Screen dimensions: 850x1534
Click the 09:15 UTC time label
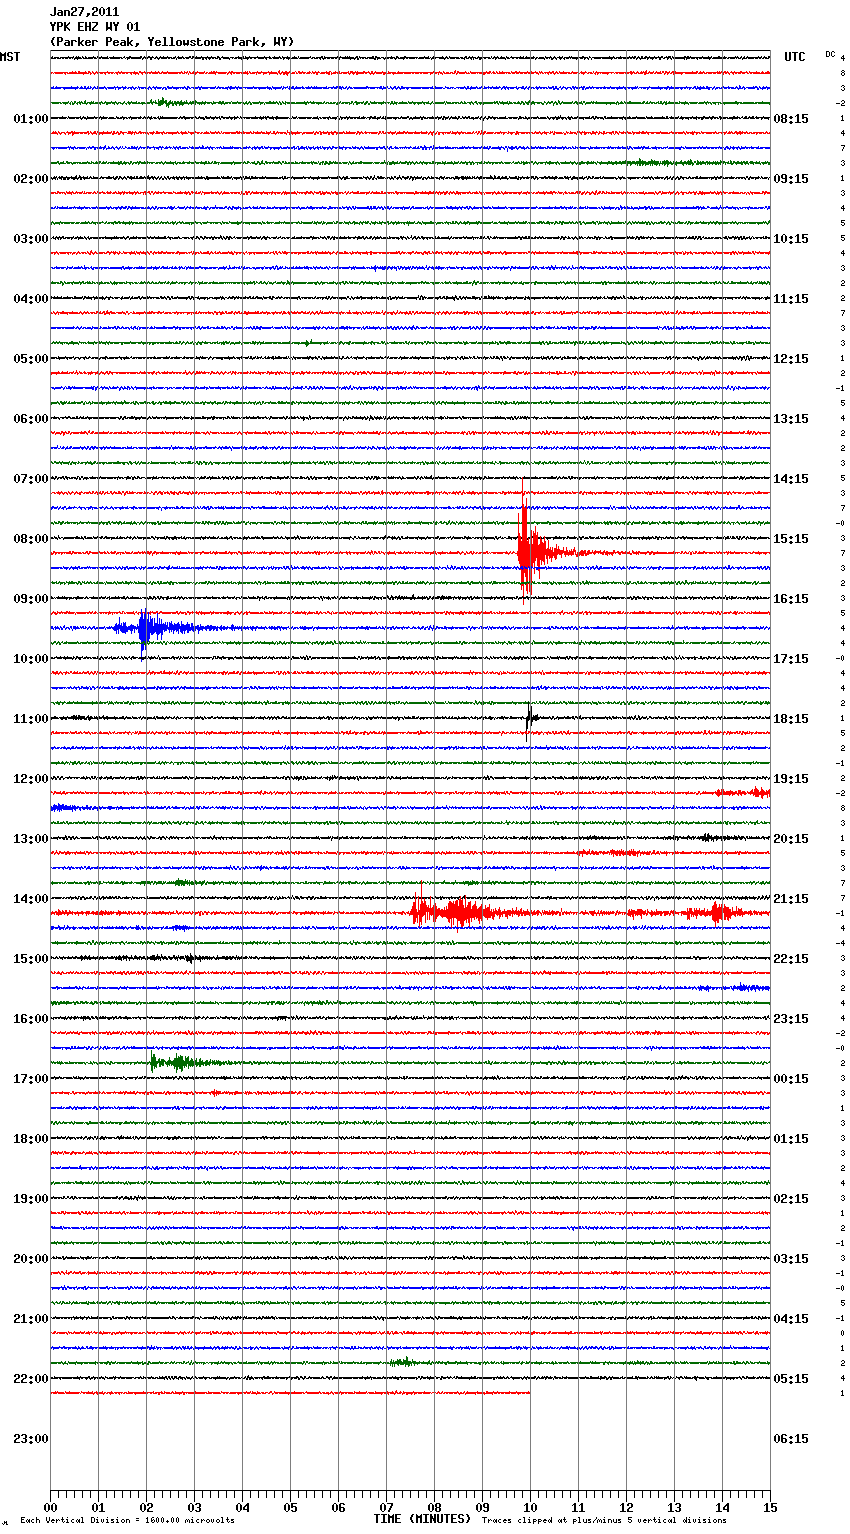791,179
